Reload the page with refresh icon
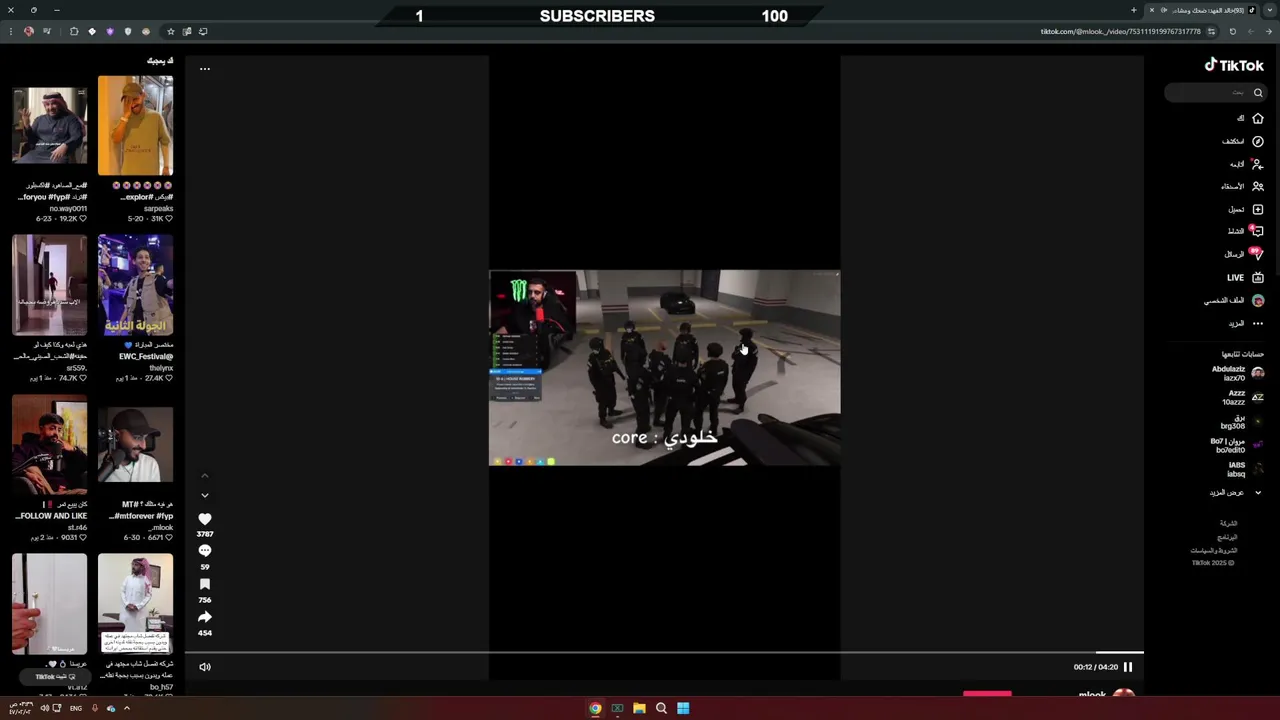 point(1233,31)
